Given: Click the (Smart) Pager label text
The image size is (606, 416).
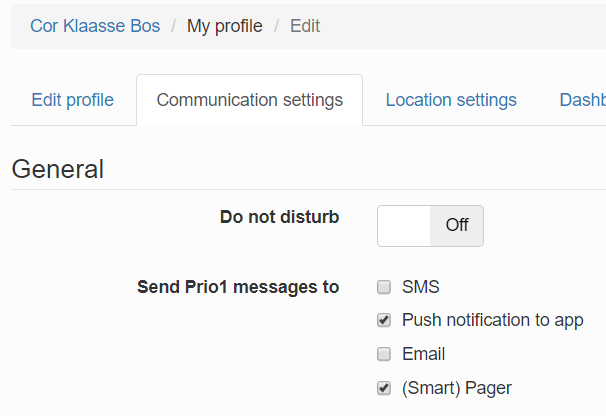Looking at the screenshot, I should pyautogui.click(x=457, y=388).
